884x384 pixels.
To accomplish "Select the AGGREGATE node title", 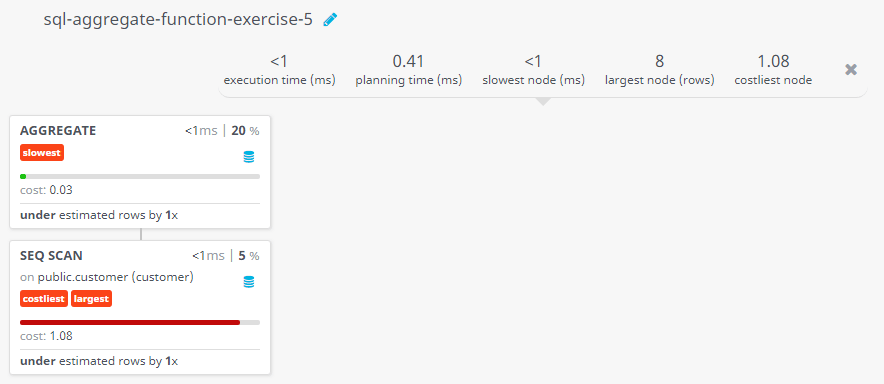I will [x=58, y=131].
